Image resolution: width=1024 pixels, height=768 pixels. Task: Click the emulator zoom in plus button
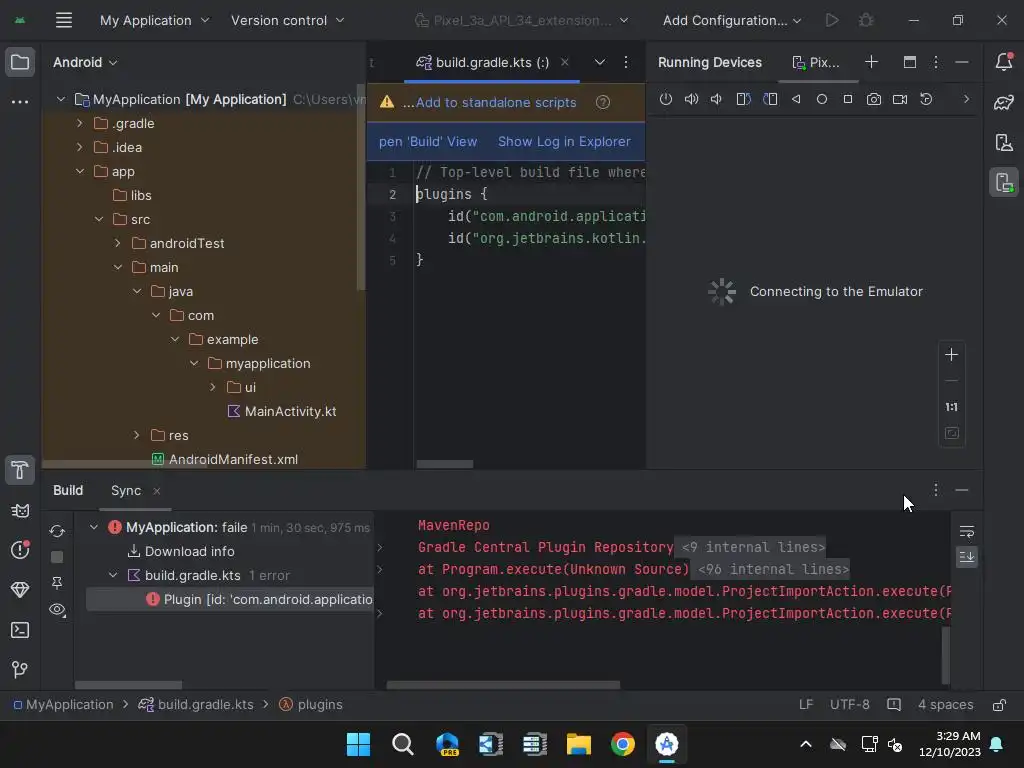pos(952,355)
